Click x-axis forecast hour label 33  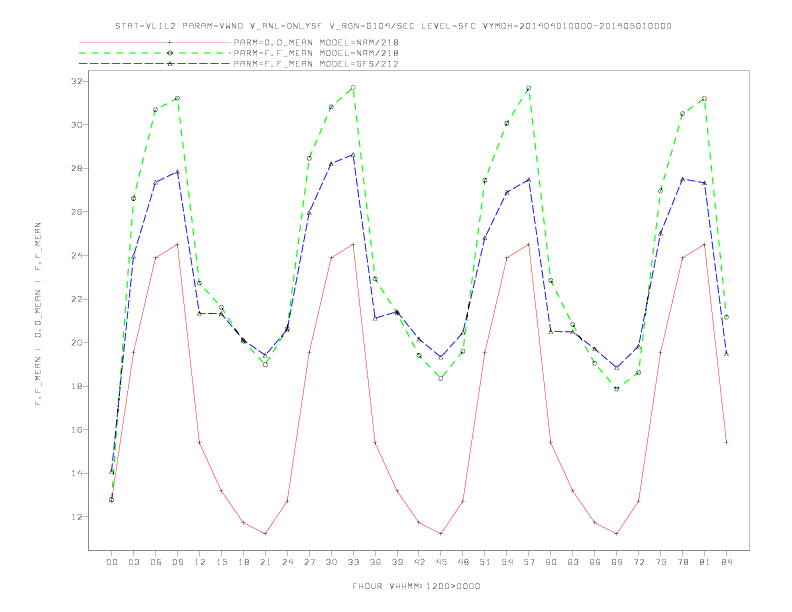pyautogui.click(x=353, y=562)
